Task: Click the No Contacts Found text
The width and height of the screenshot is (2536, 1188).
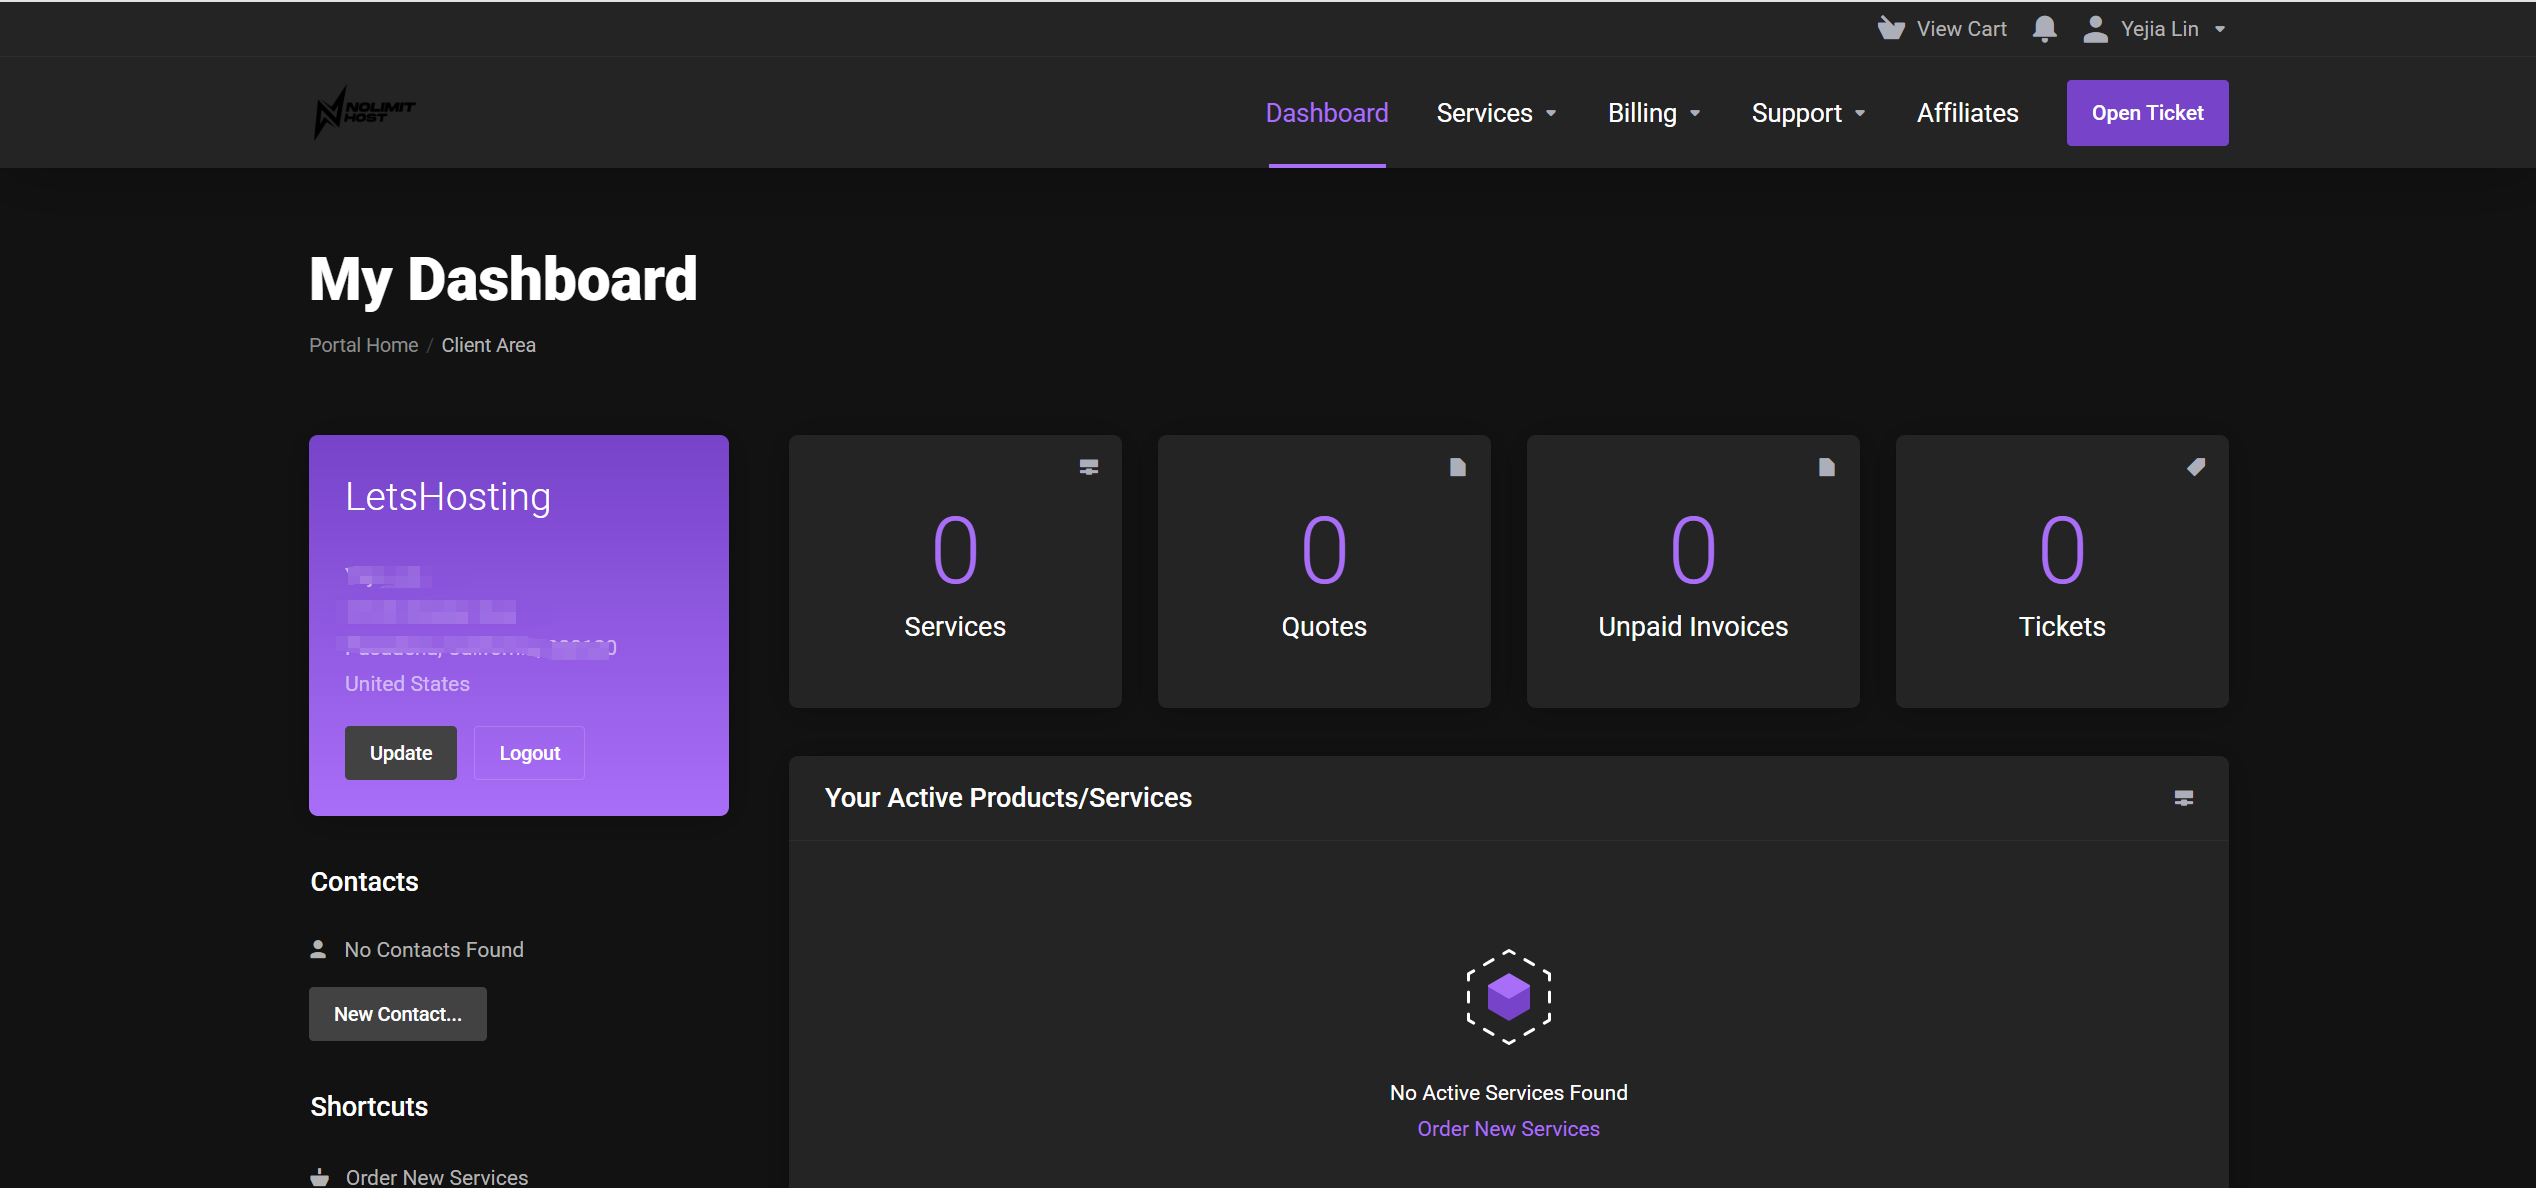Action: (x=434, y=950)
